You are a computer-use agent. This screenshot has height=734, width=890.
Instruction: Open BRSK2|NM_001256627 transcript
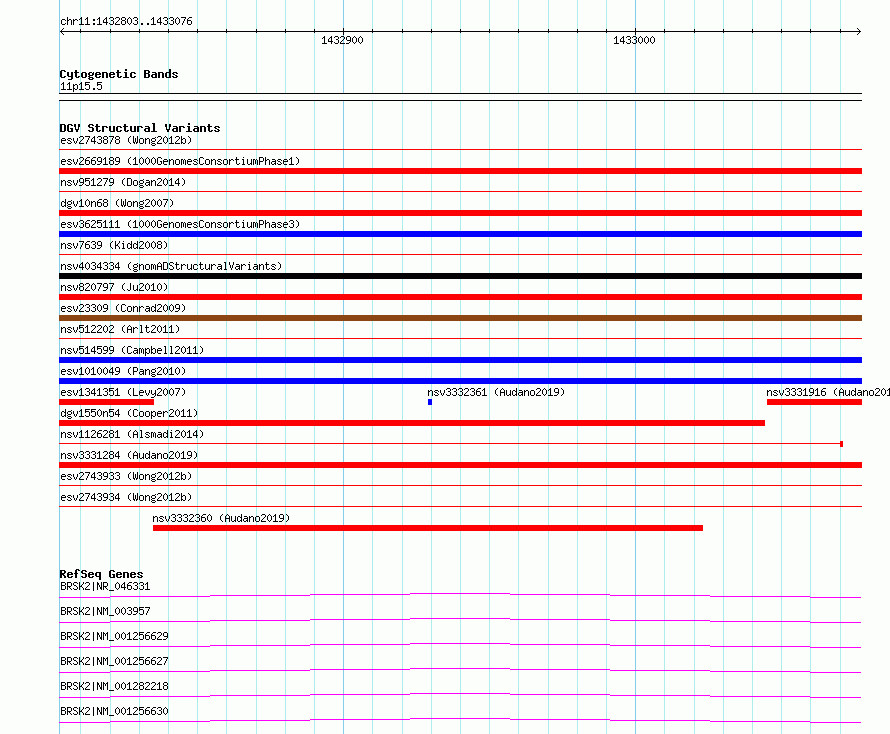[x=114, y=661]
